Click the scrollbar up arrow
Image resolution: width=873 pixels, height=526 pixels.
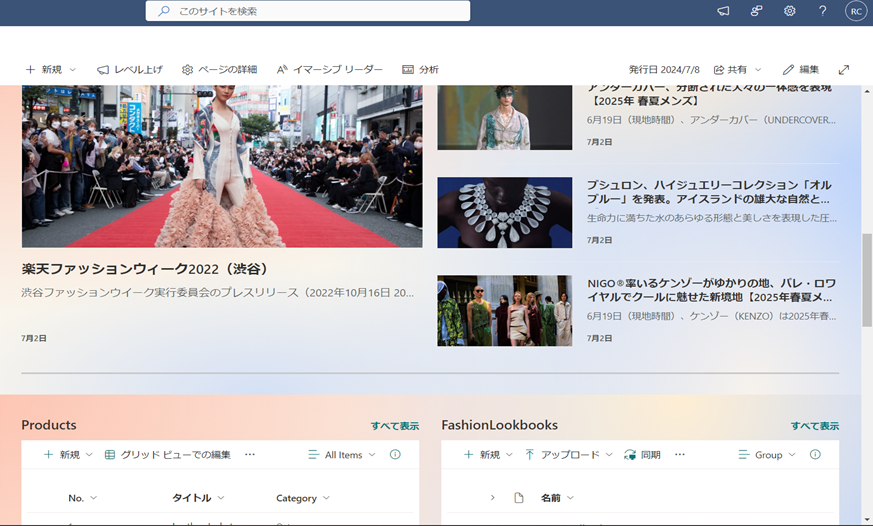tap(867, 91)
